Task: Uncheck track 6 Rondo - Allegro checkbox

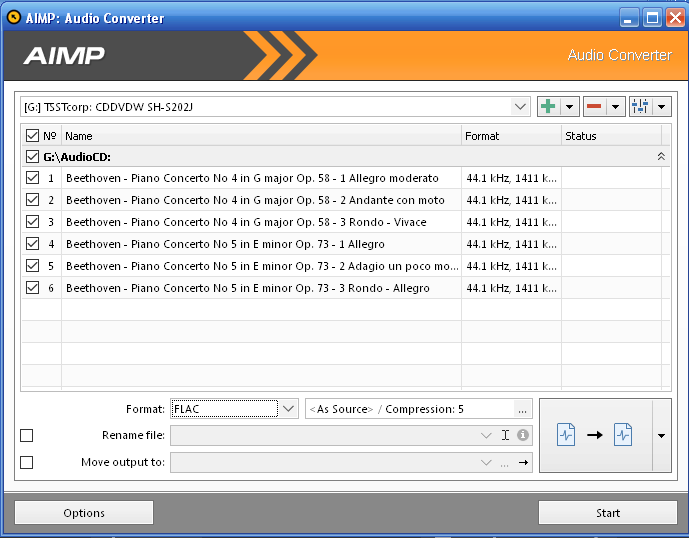Action: pyautogui.click(x=32, y=287)
